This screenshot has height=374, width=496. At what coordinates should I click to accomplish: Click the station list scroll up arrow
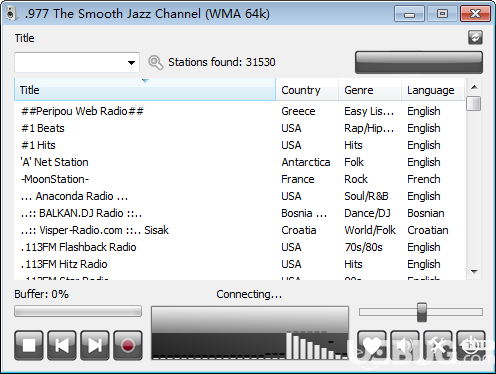(x=474, y=87)
